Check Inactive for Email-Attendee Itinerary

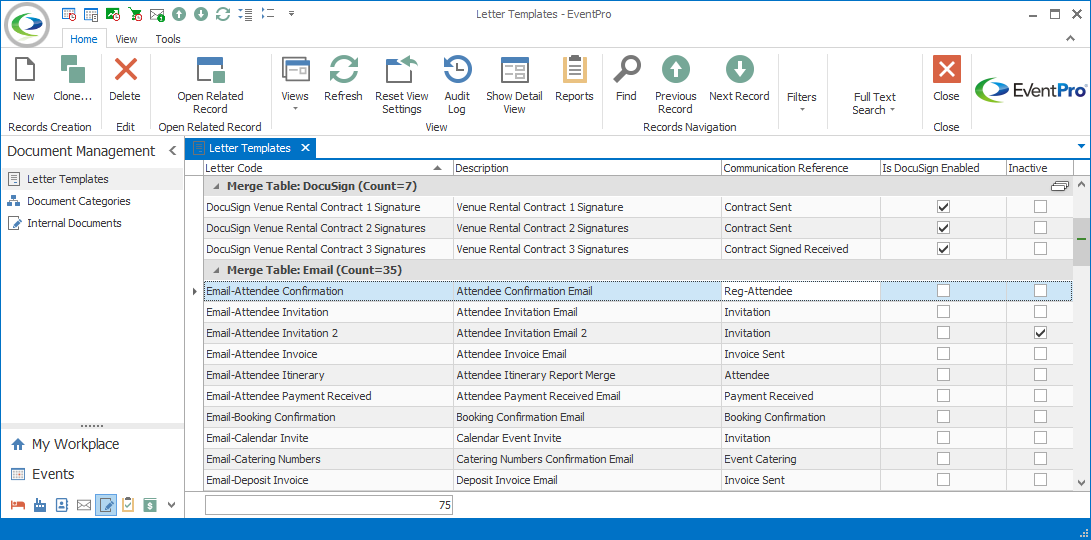pos(1040,374)
